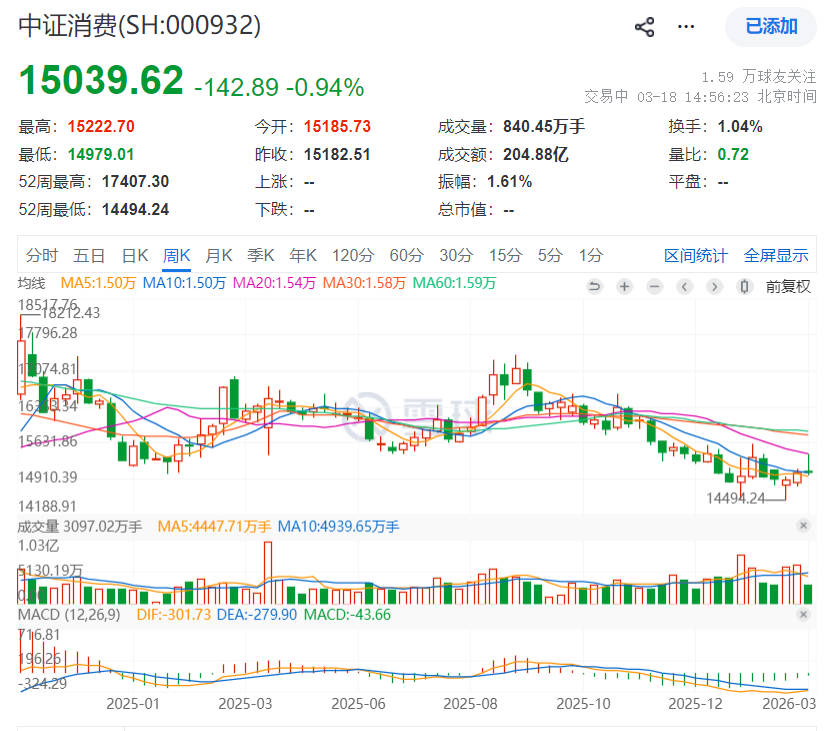The width and height of the screenshot is (830, 731).
Task: Close the MACD indicator panel
Action: [803, 614]
